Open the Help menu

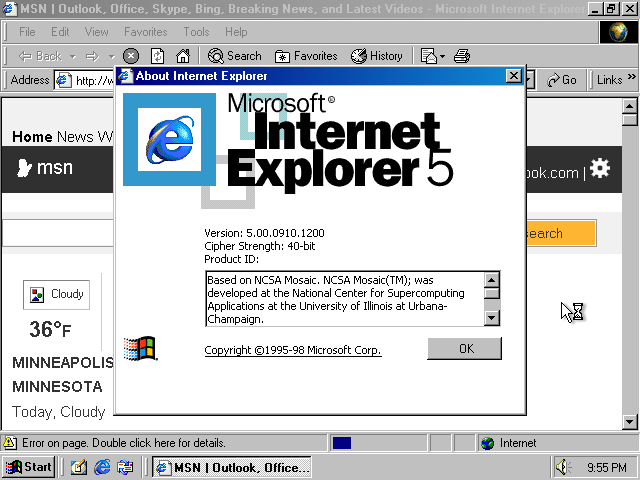236,32
